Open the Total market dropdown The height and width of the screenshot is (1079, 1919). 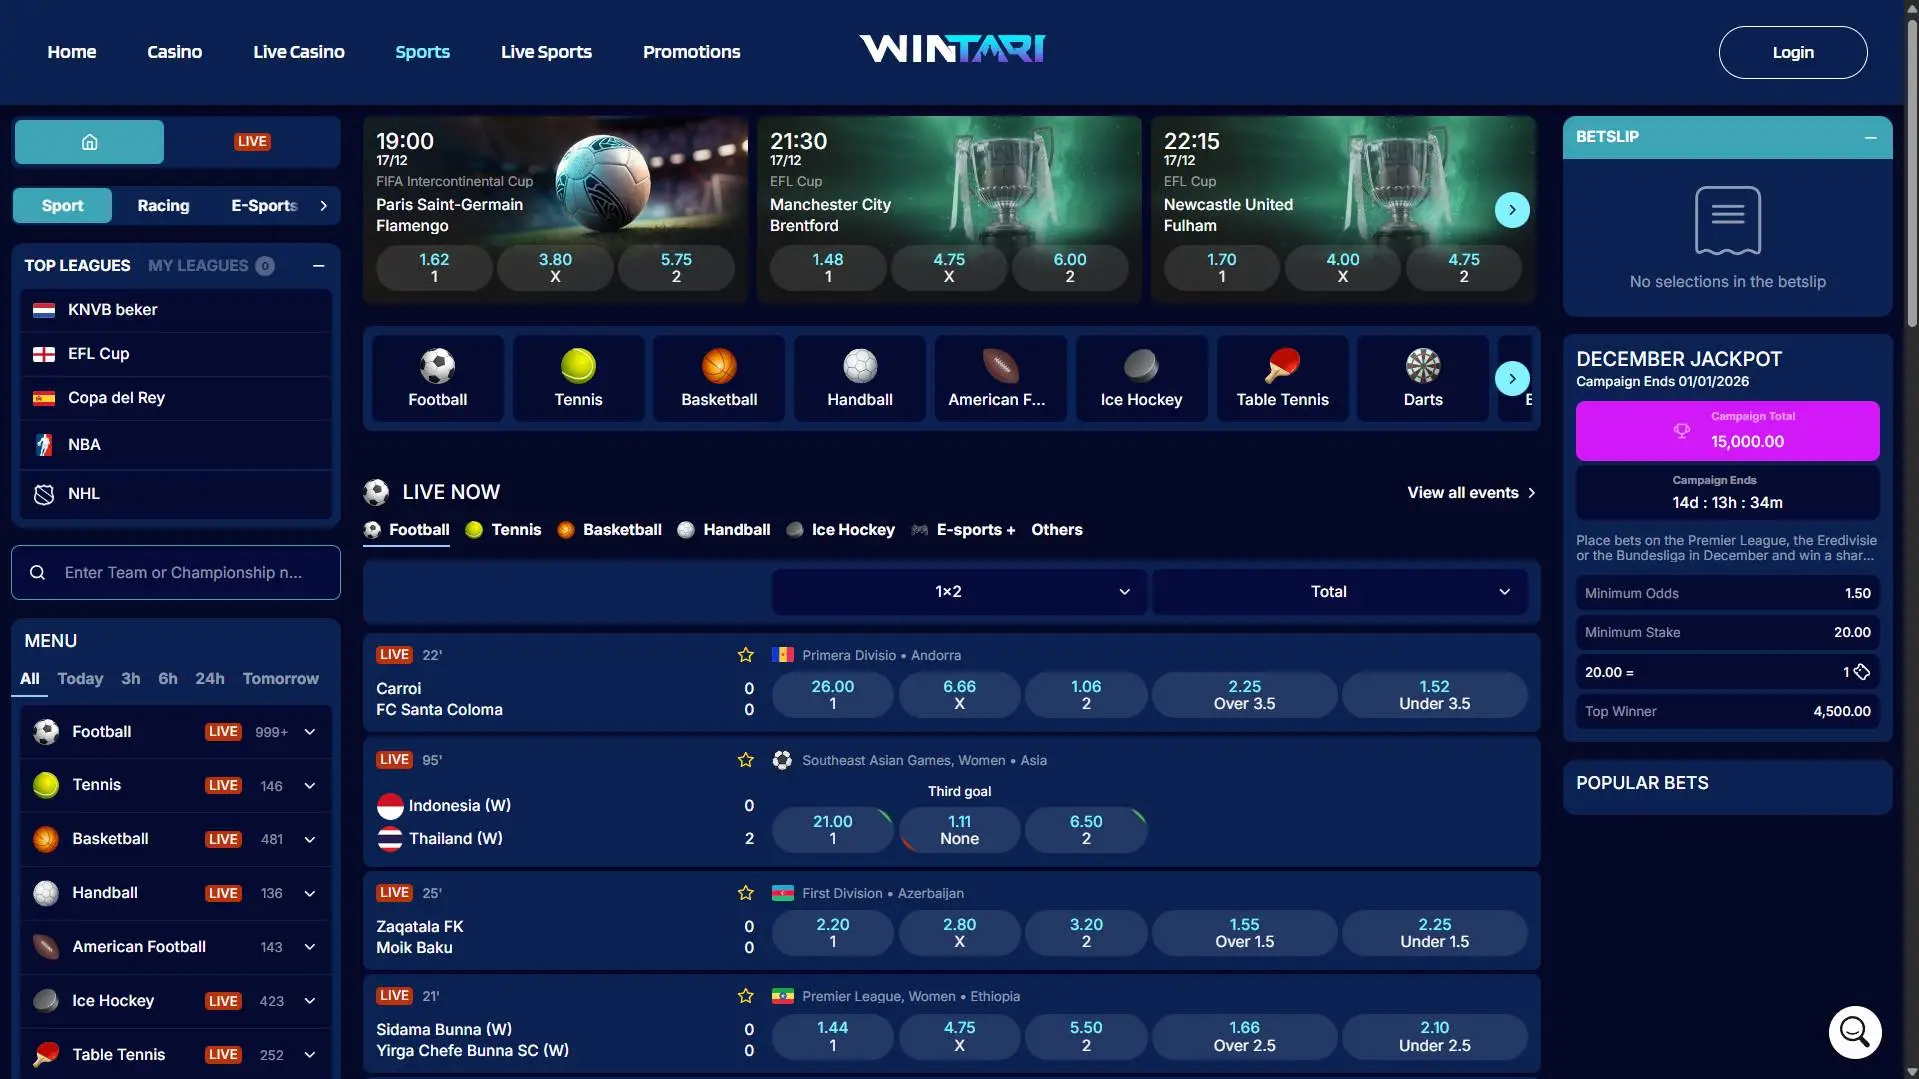tap(1339, 591)
